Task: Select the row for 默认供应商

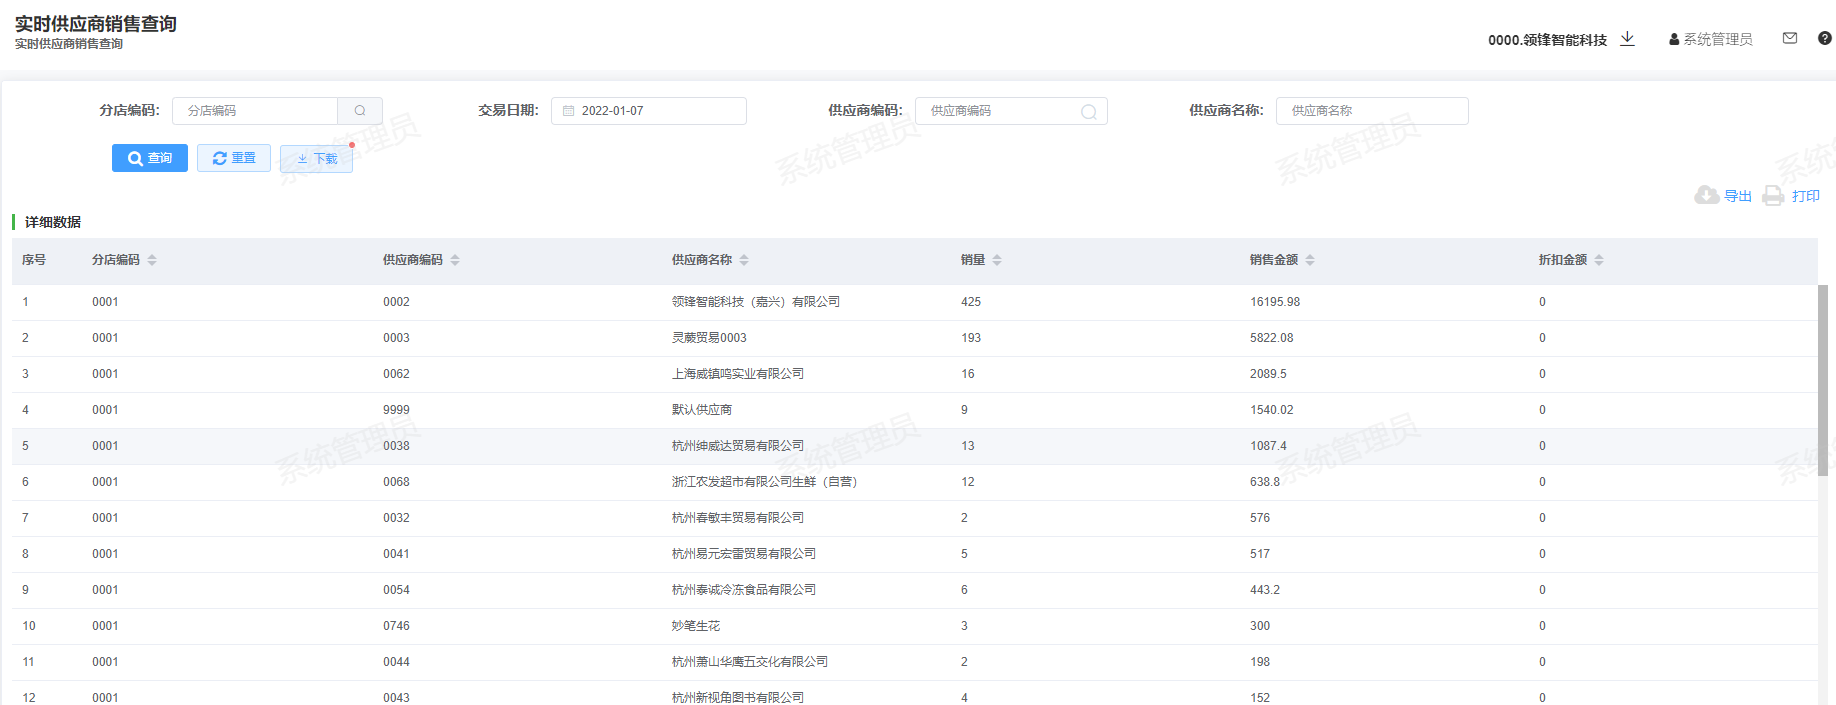Action: (x=702, y=410)
